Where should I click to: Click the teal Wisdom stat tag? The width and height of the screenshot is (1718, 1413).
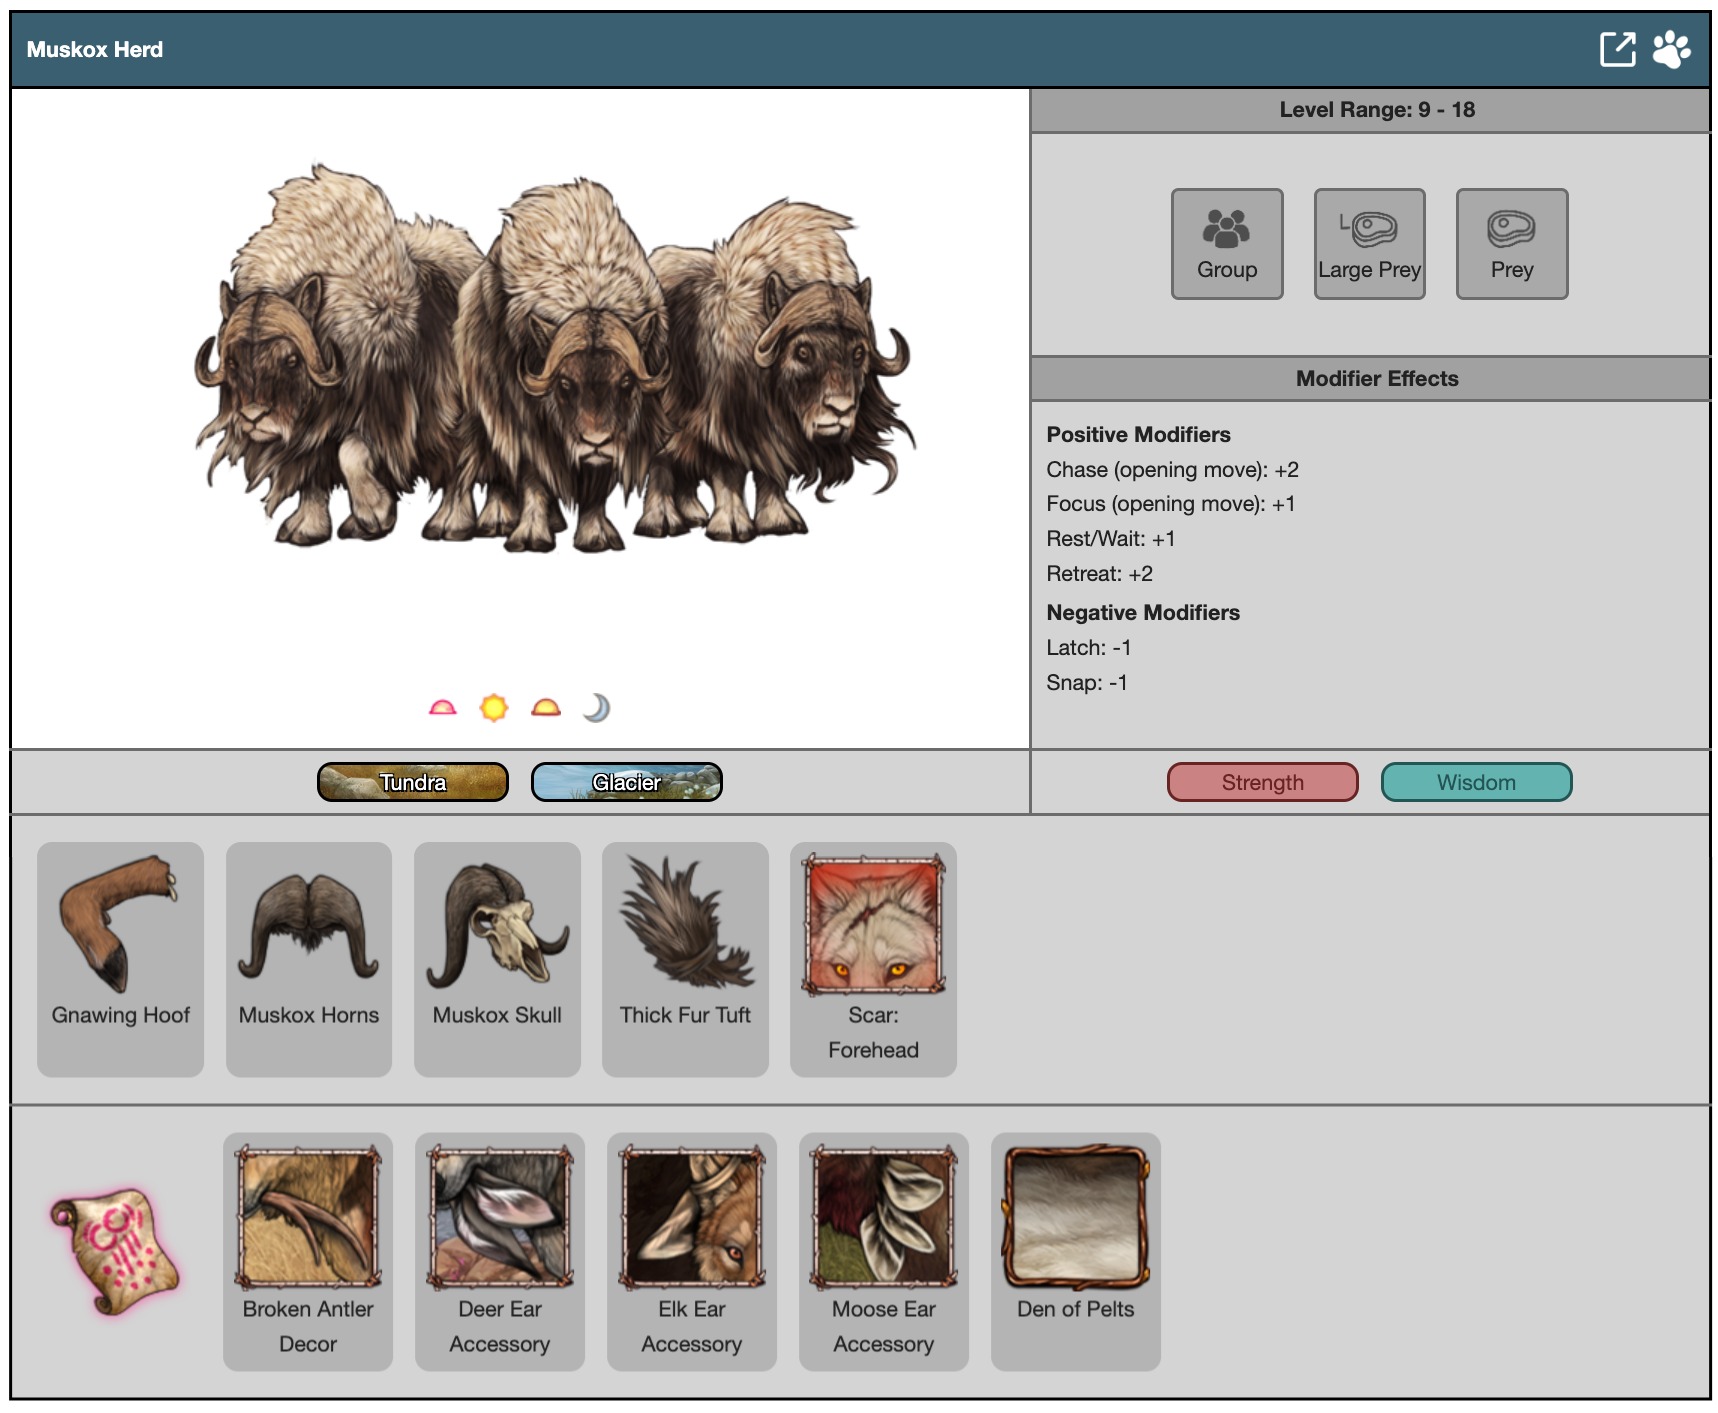pyautogui.click(x=1476, y=782)
